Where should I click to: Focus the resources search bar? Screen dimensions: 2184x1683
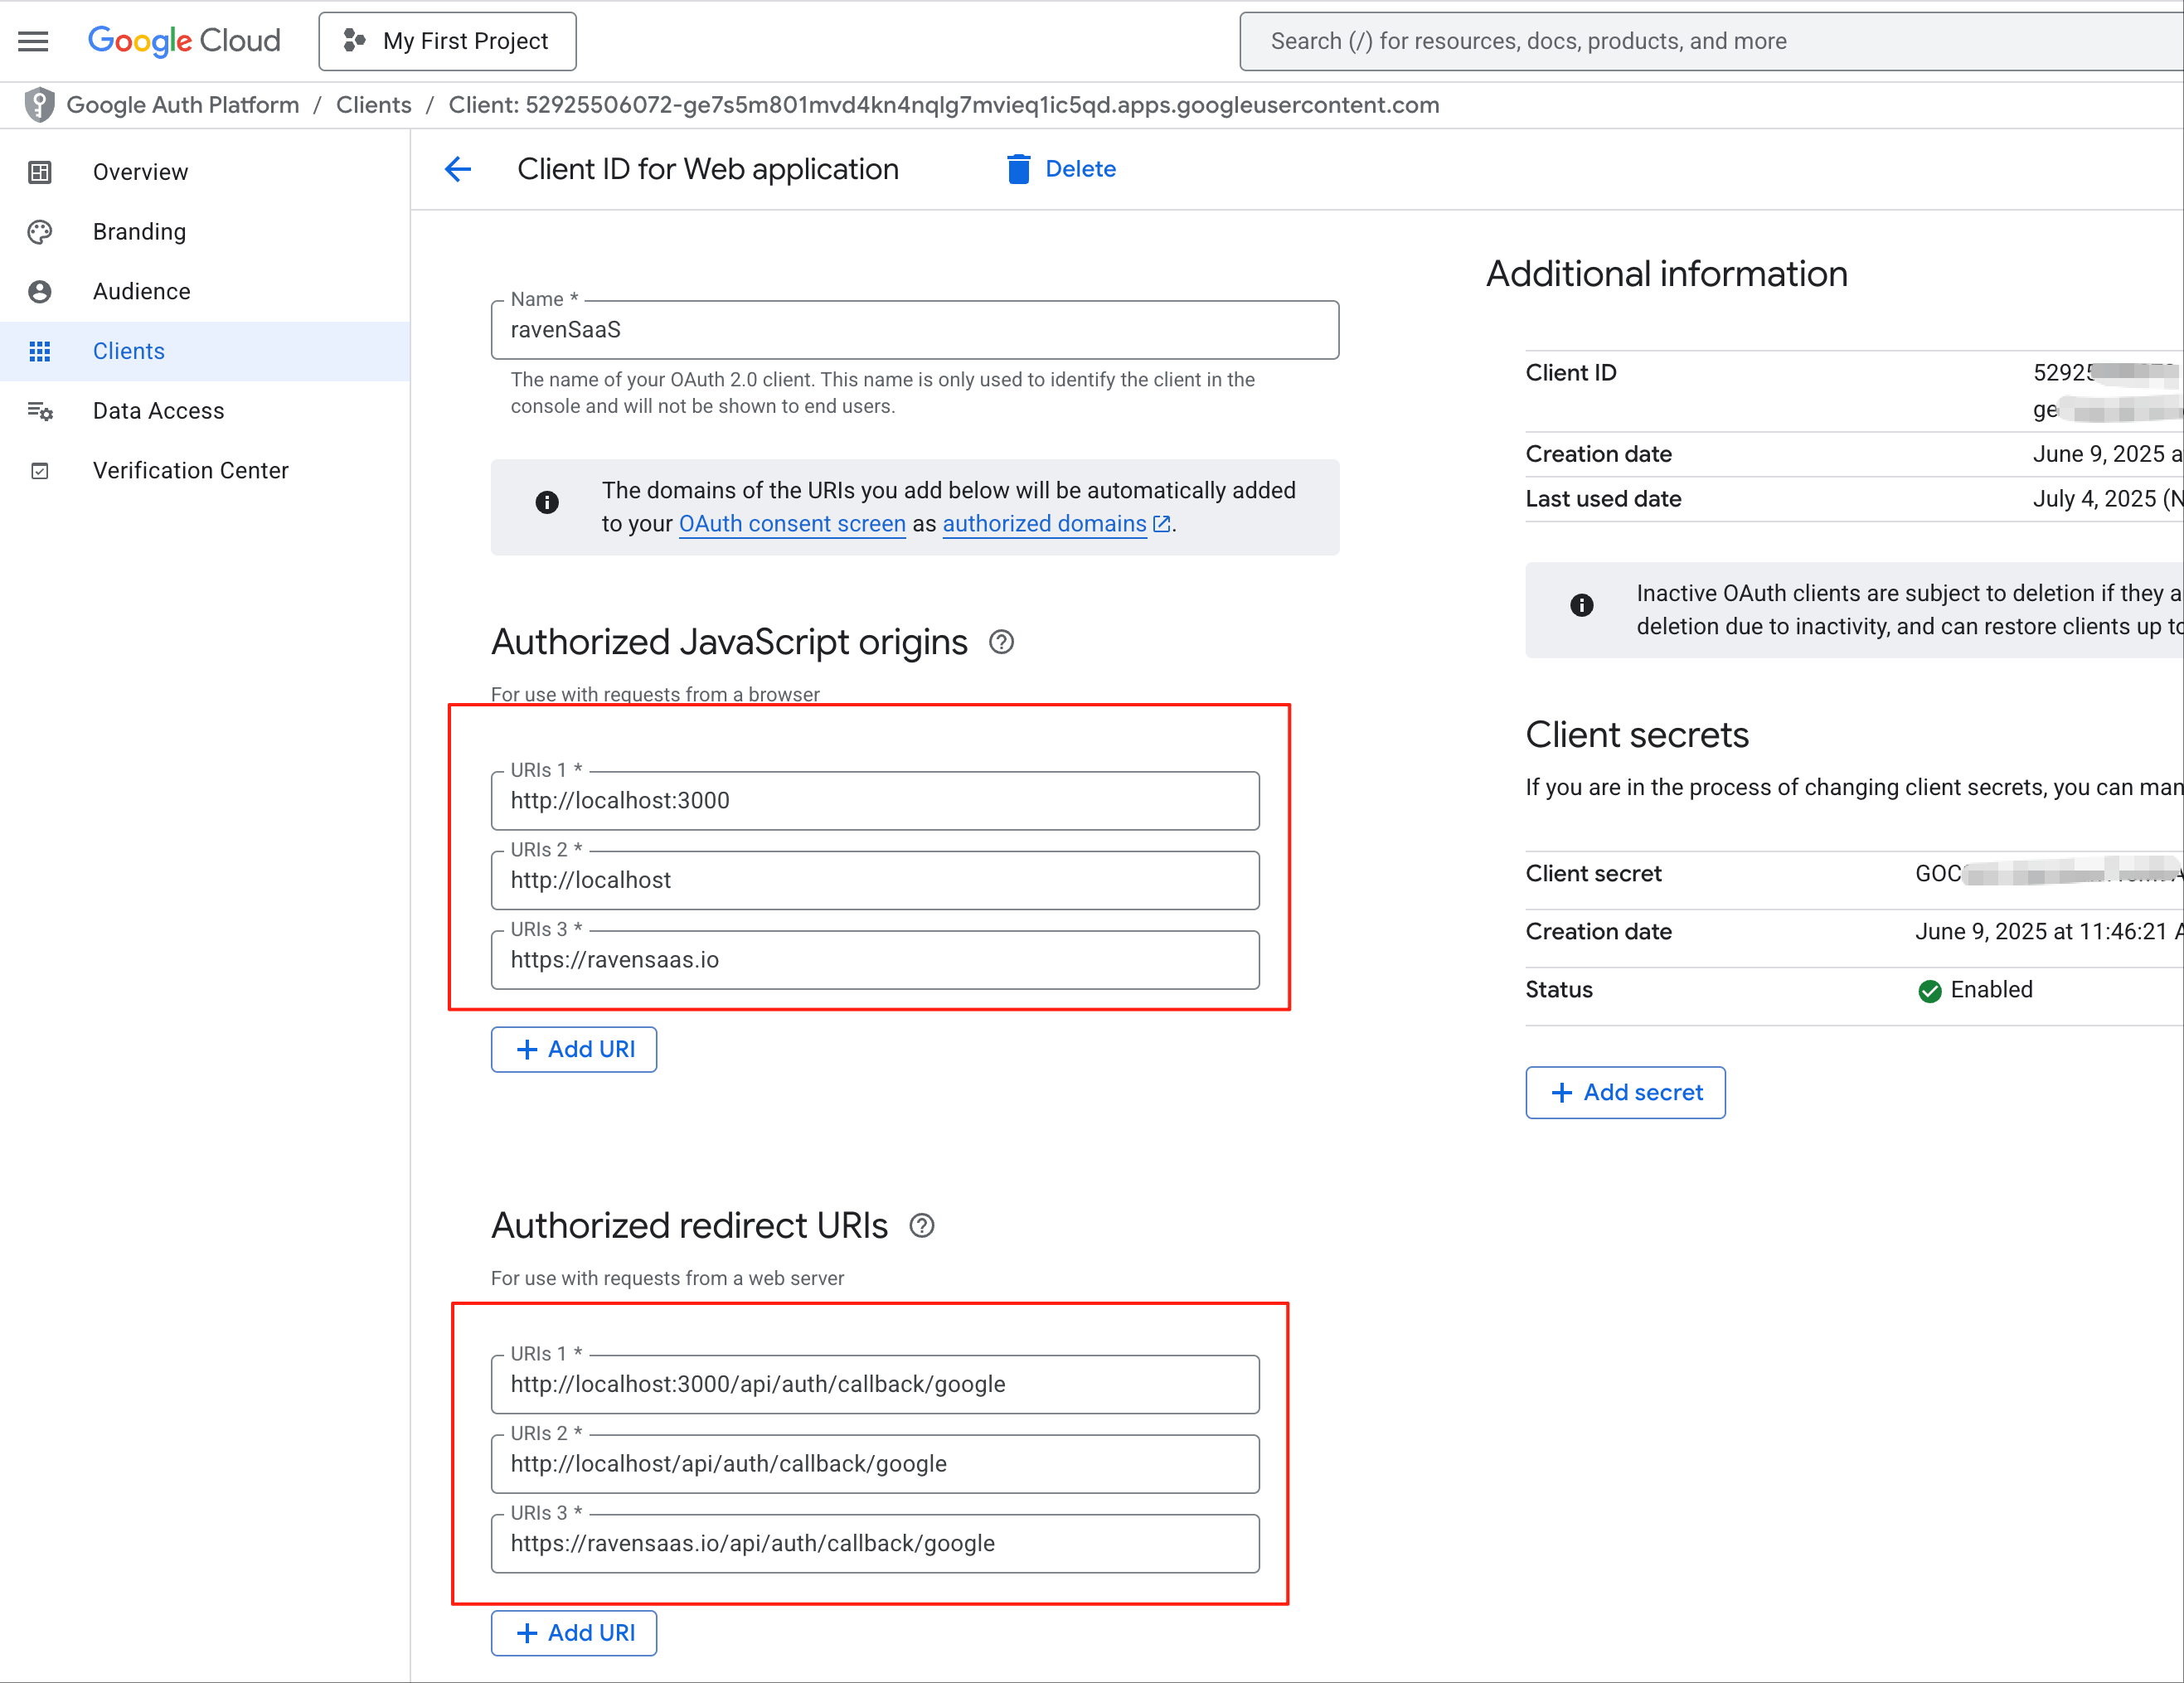(x=1711, y=41)
